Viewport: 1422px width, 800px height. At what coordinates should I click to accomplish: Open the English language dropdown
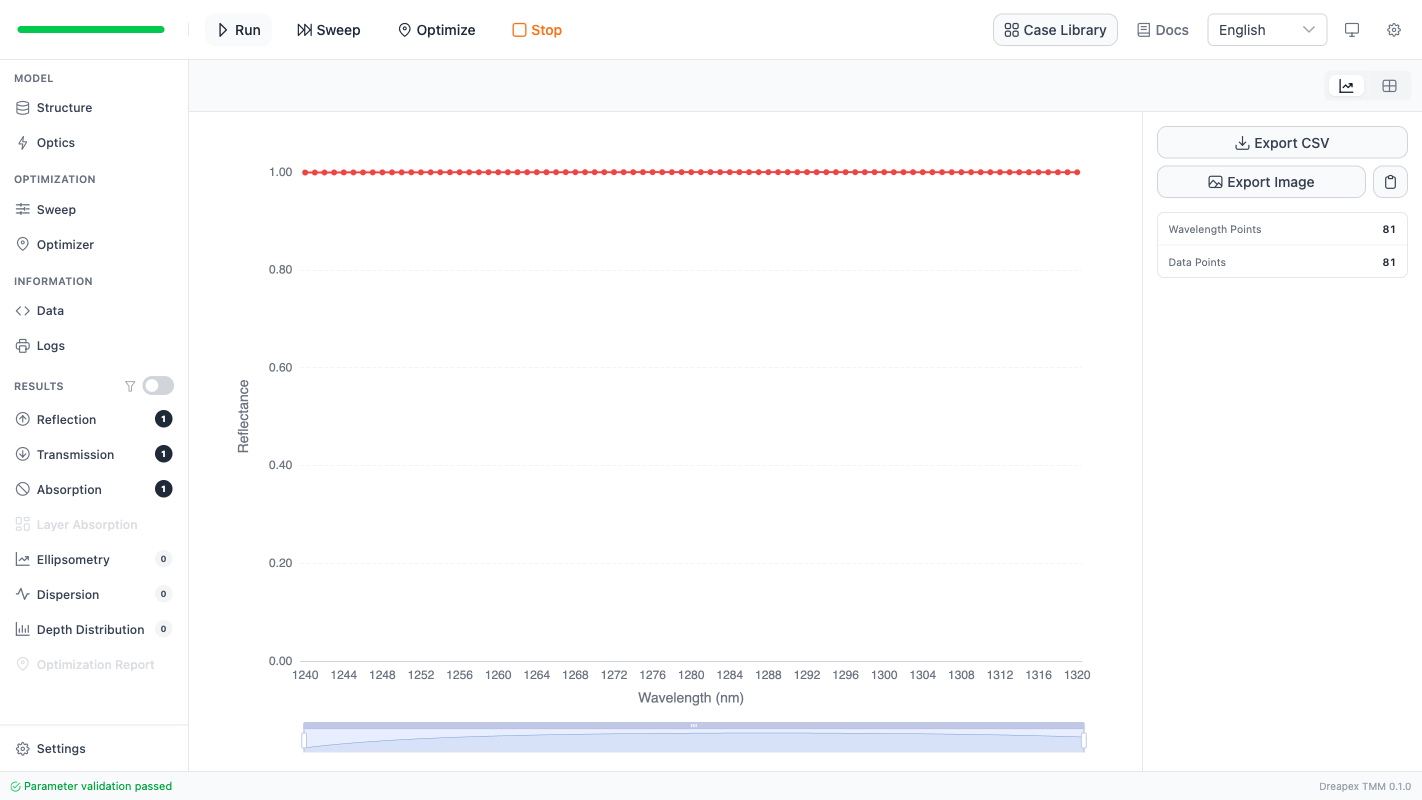[x=1266, y=30]
